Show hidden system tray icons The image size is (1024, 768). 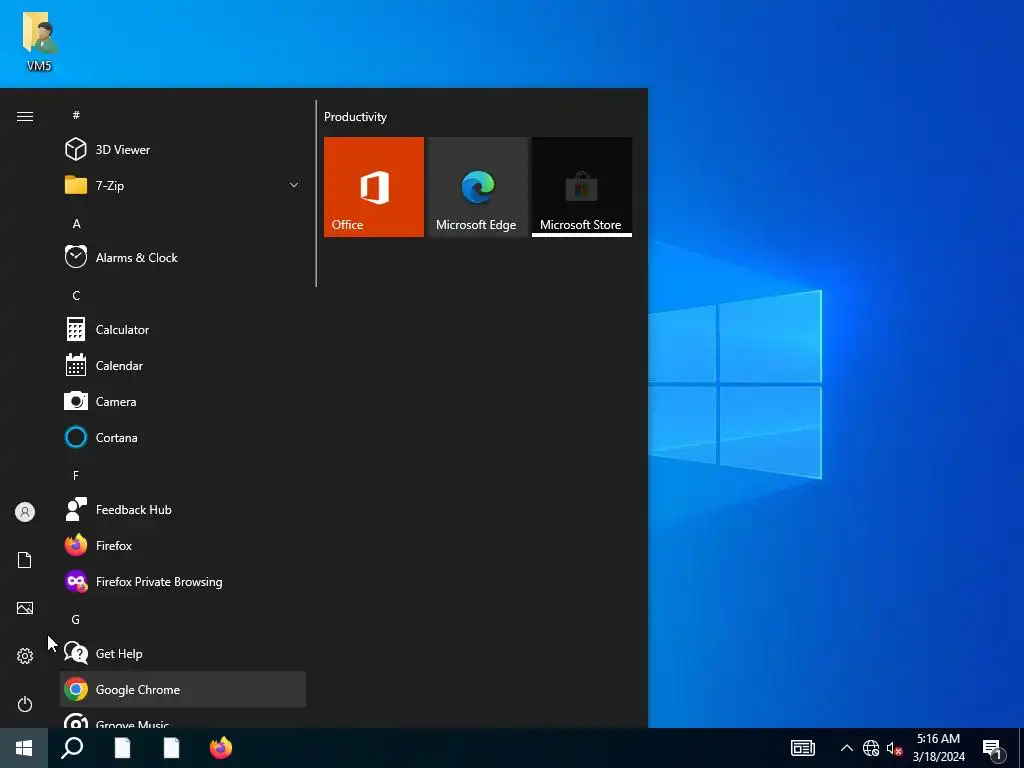coord(846,748)
